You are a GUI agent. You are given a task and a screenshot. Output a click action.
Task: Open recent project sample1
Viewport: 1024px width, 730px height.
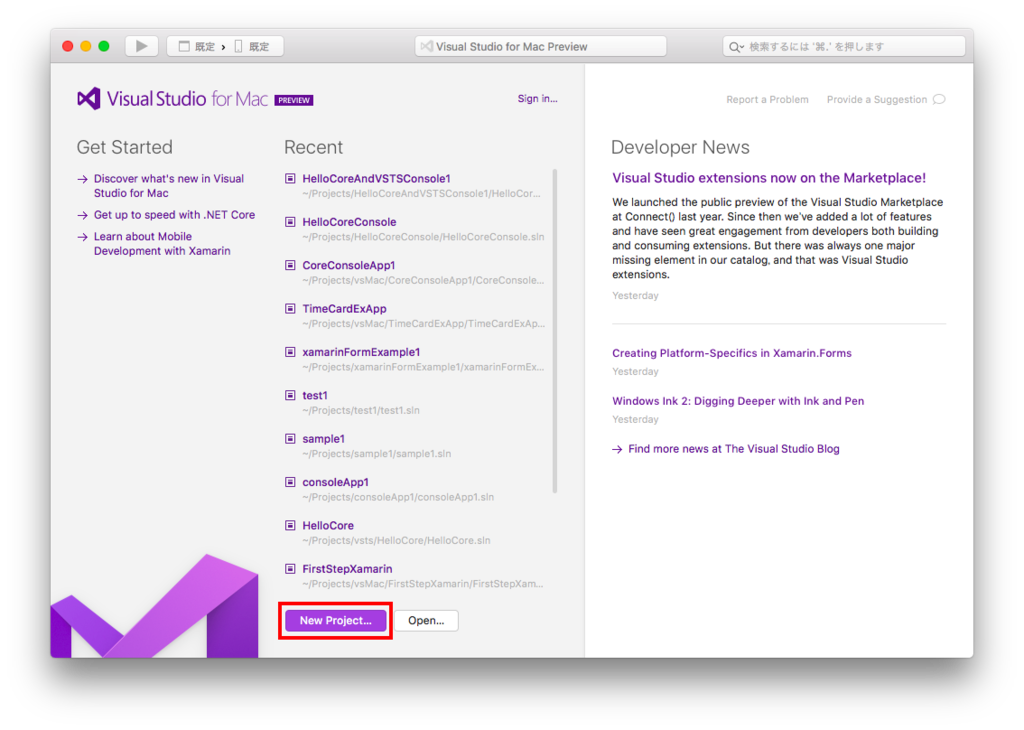point(323,439)
